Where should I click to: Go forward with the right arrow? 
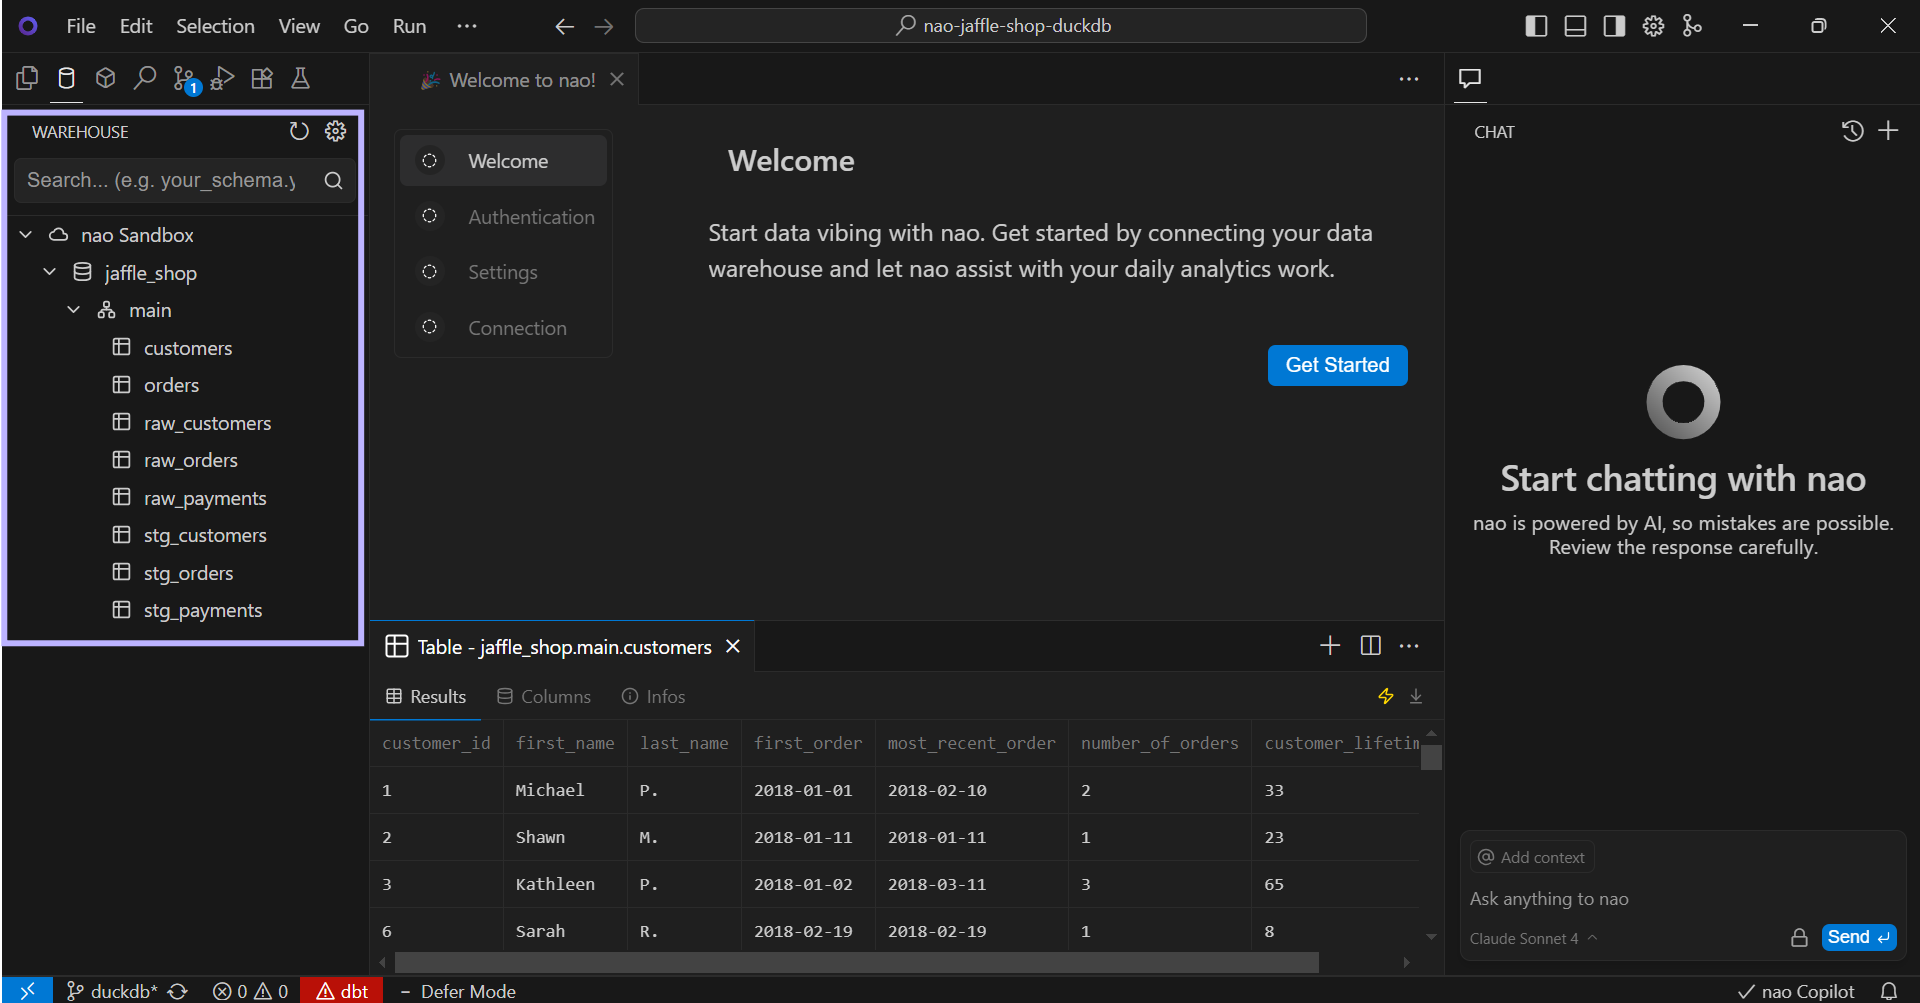click(604, 26)
